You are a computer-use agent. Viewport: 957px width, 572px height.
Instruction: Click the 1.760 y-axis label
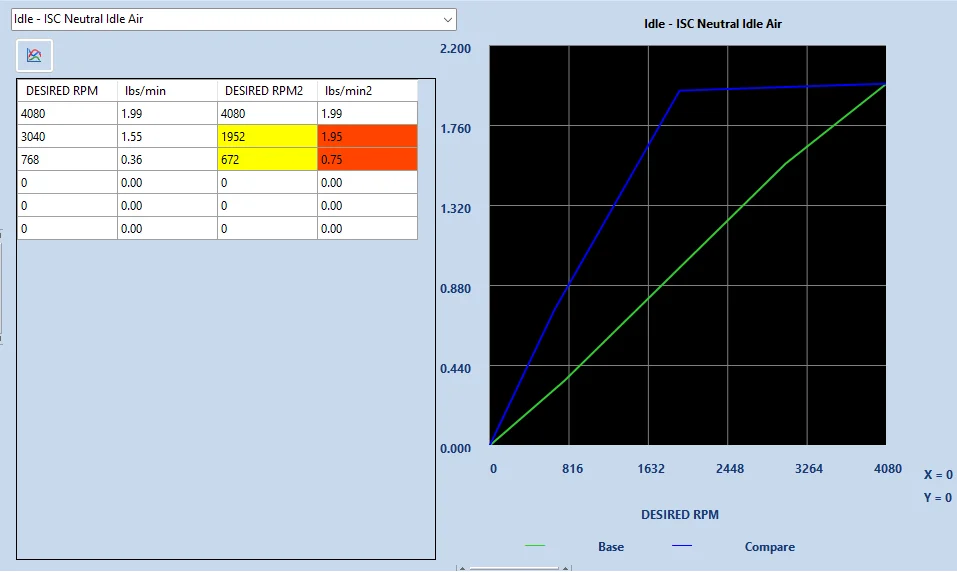click(x=455, y=129)
